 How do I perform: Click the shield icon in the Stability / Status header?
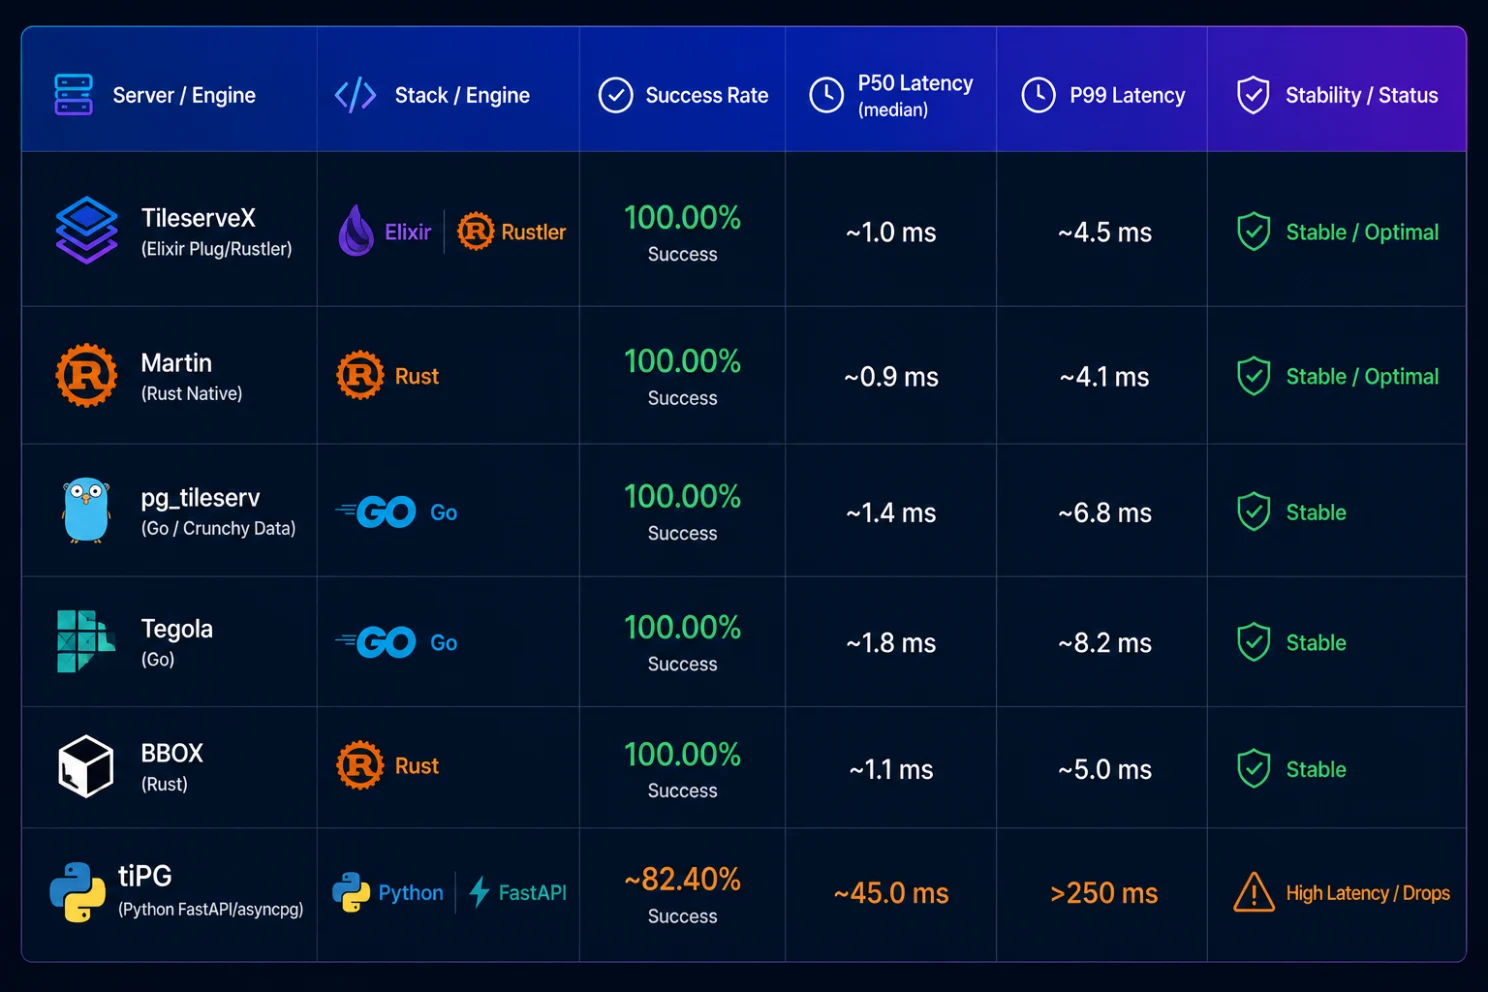[x=1253, y=95]
